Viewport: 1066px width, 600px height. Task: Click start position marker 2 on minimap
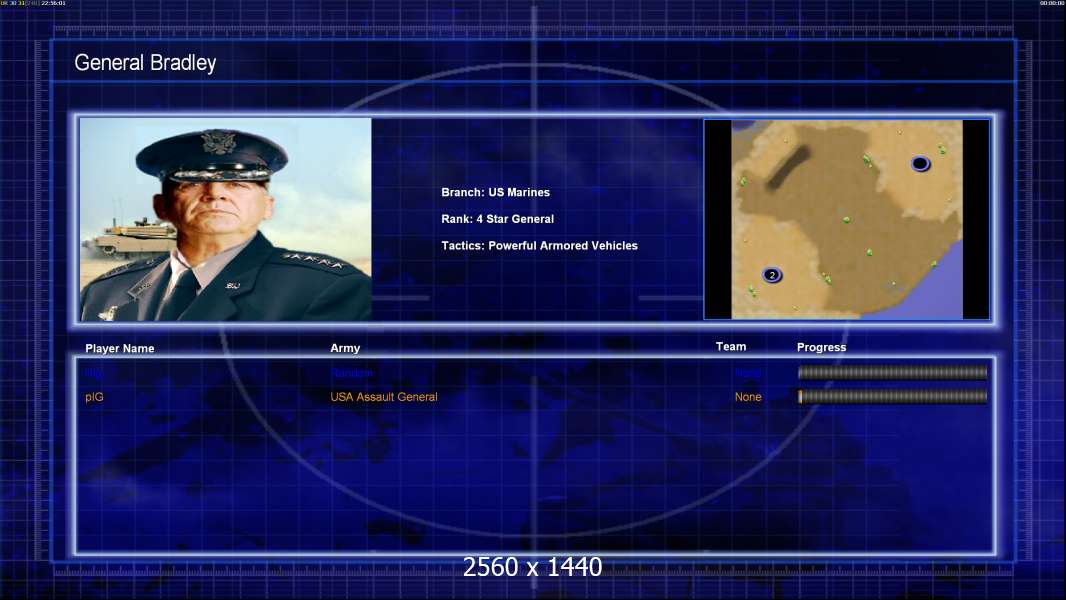click(772, 275)
